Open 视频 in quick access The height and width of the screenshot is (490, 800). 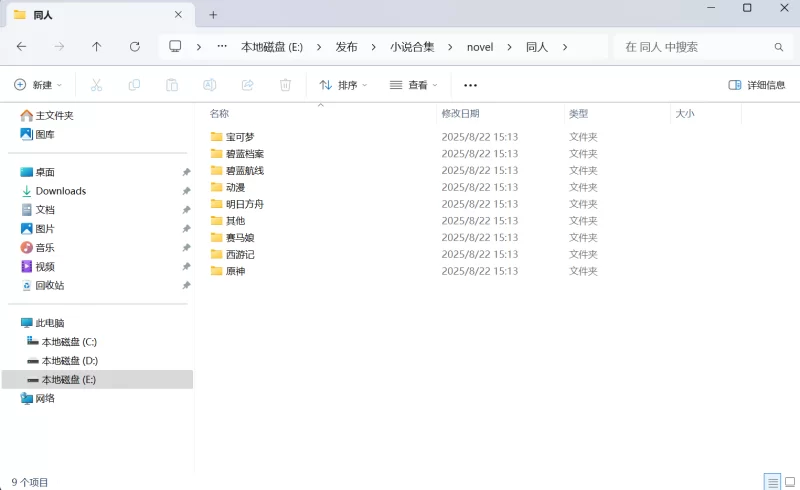click(37, 266)
